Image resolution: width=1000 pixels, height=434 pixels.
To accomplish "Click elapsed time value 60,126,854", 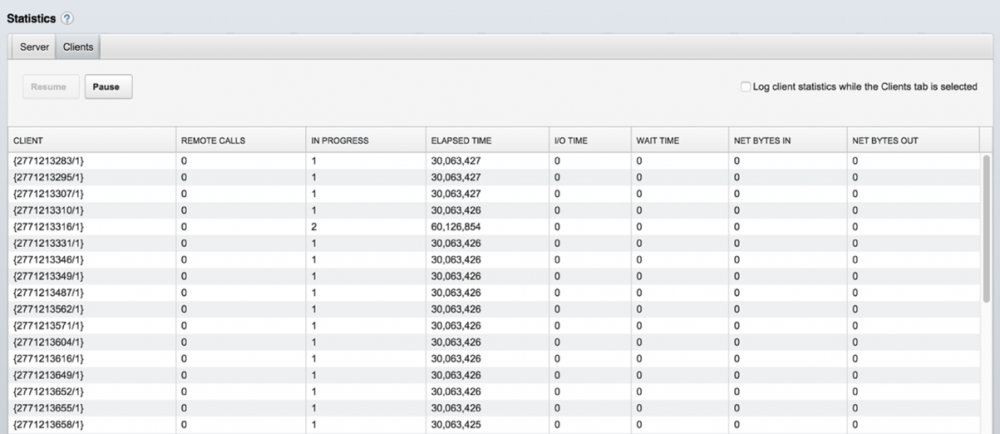I will pos(456,227).
